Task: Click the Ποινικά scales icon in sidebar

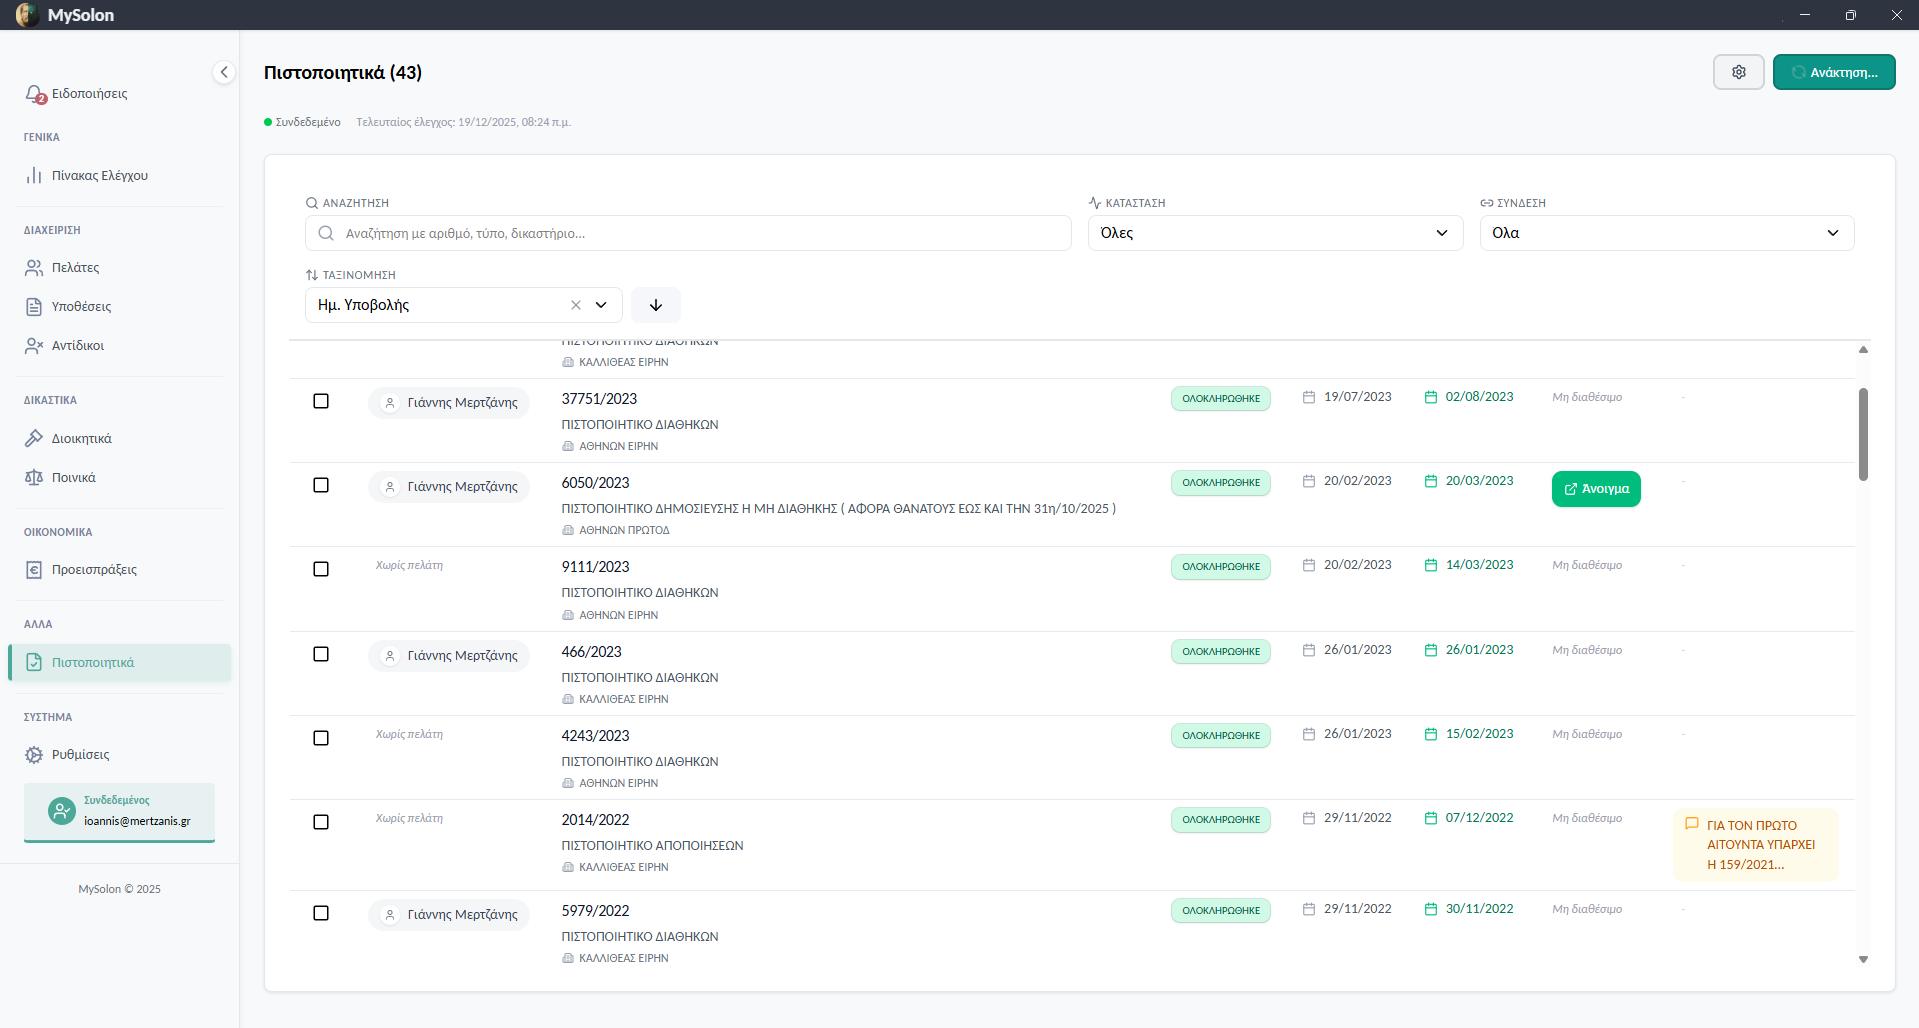Action: (x=34, y=478)
